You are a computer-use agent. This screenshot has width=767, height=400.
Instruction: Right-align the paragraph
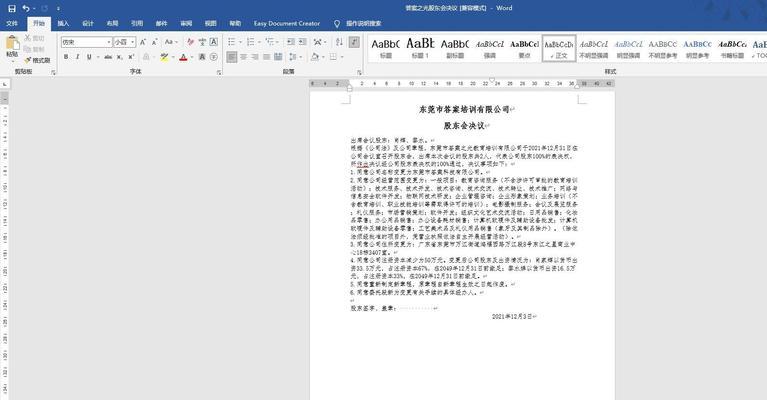click(255, 57)
